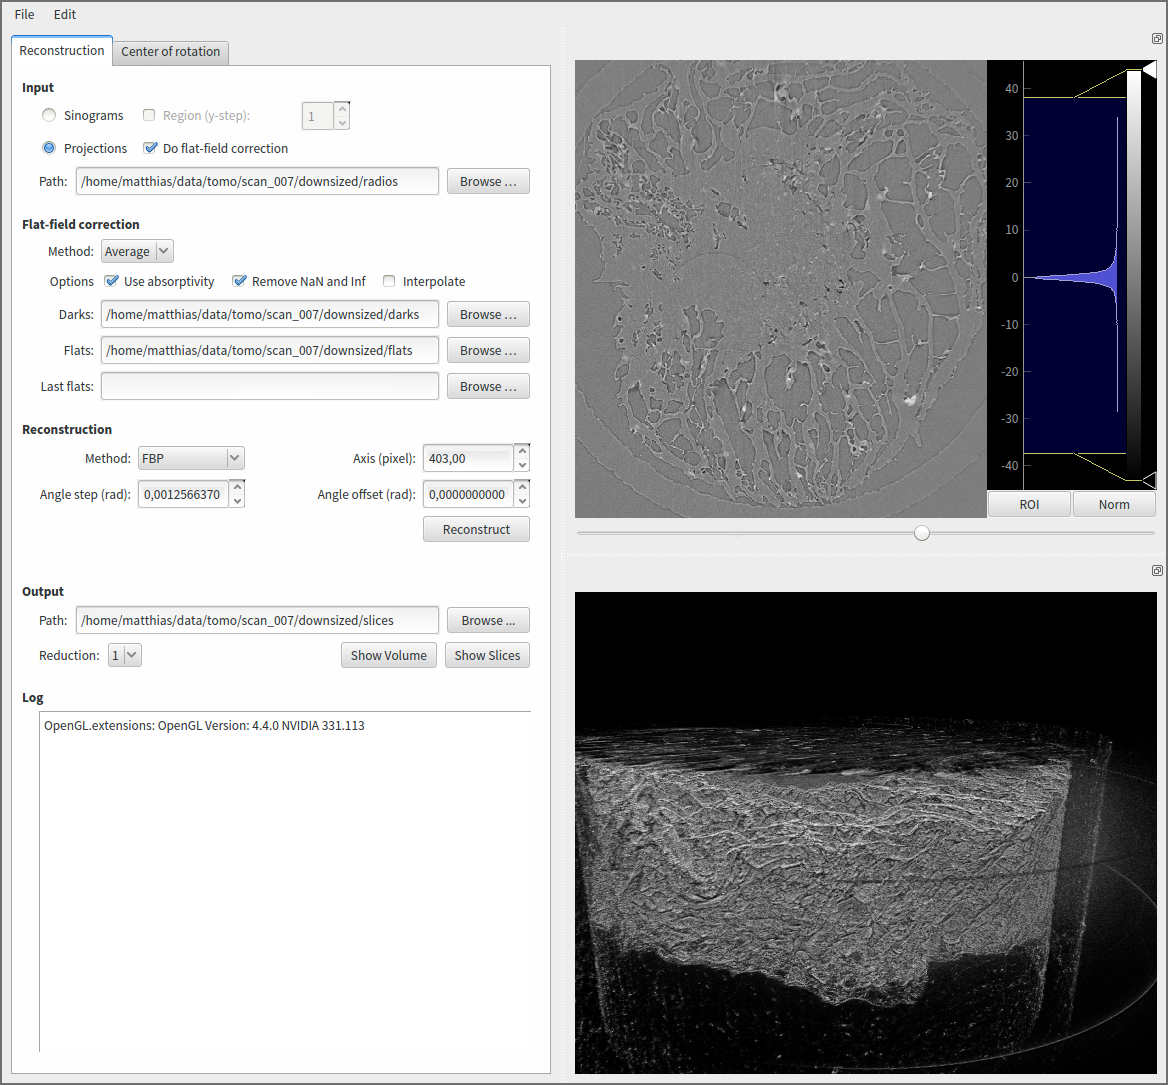Open the Edit menu
1168x1085 pixels.
(65, 15)
